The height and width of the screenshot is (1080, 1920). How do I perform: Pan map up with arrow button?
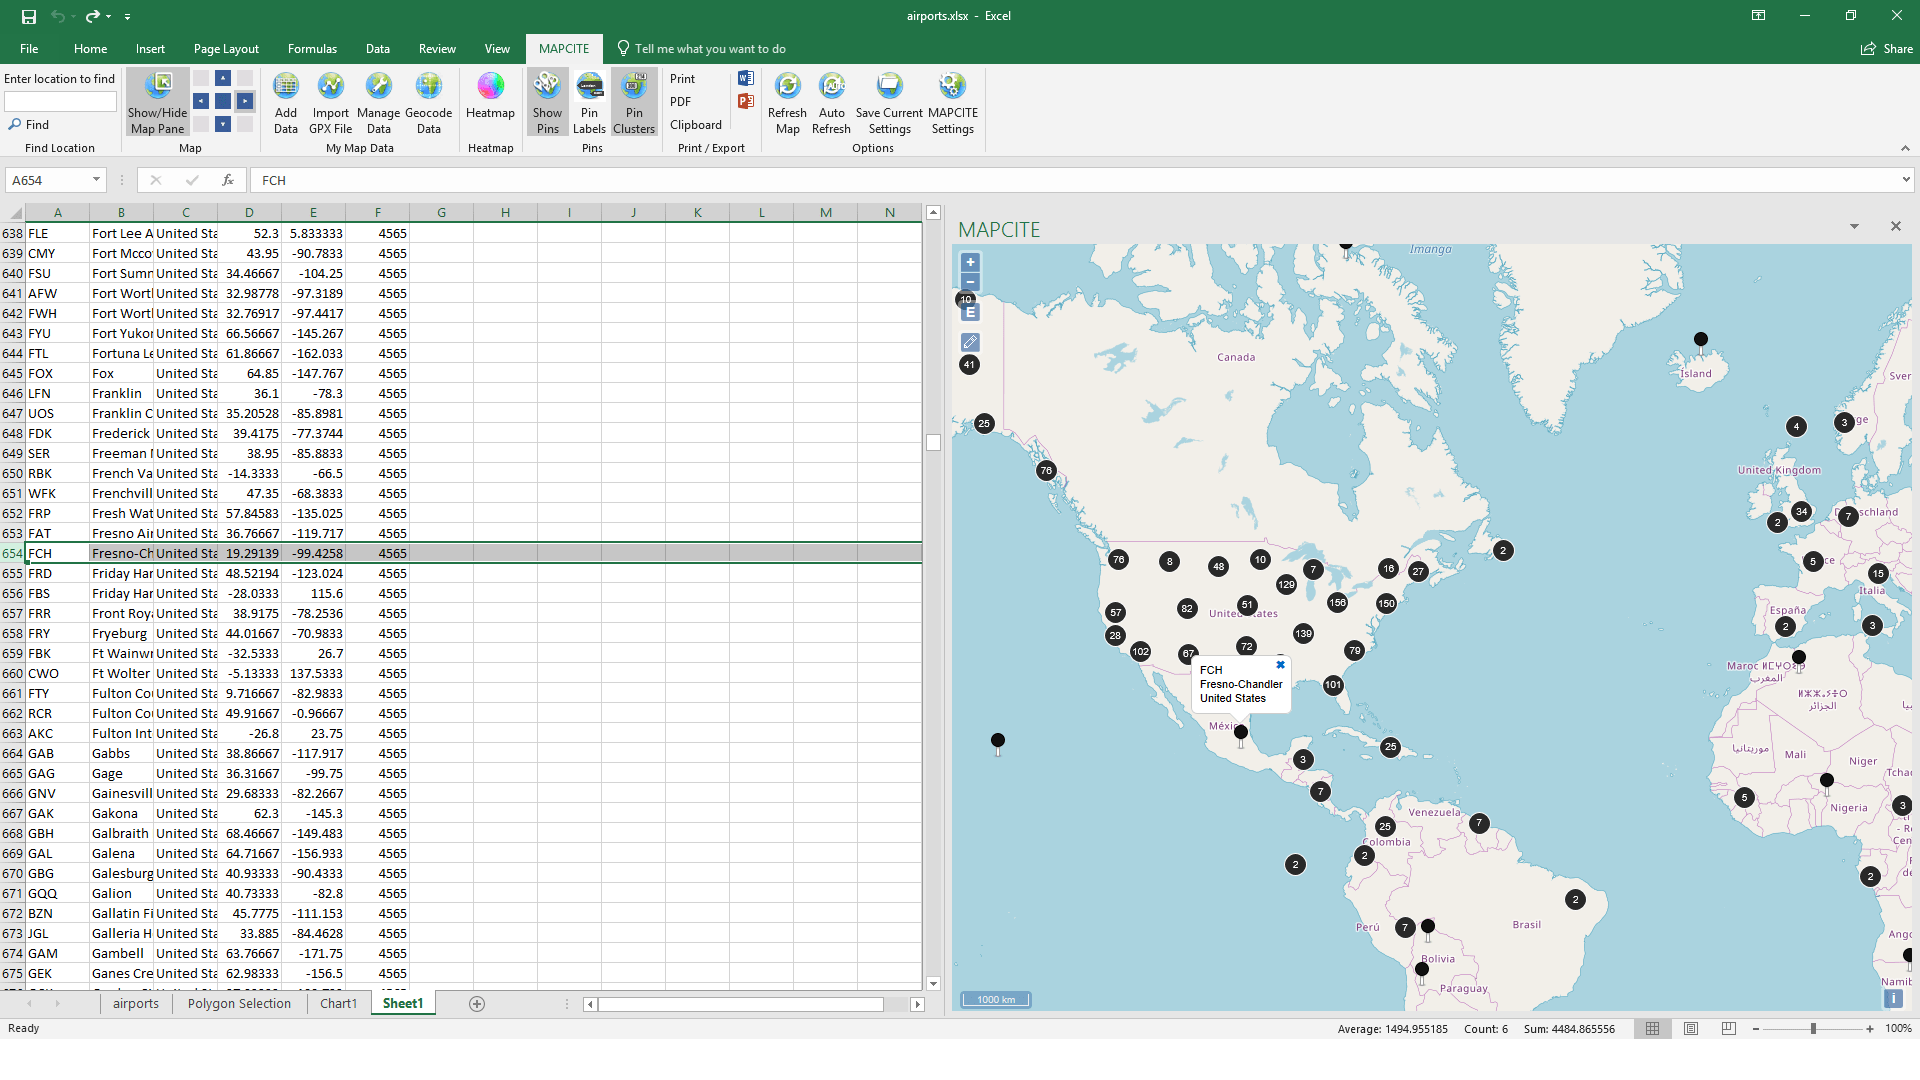click(223, 78)
